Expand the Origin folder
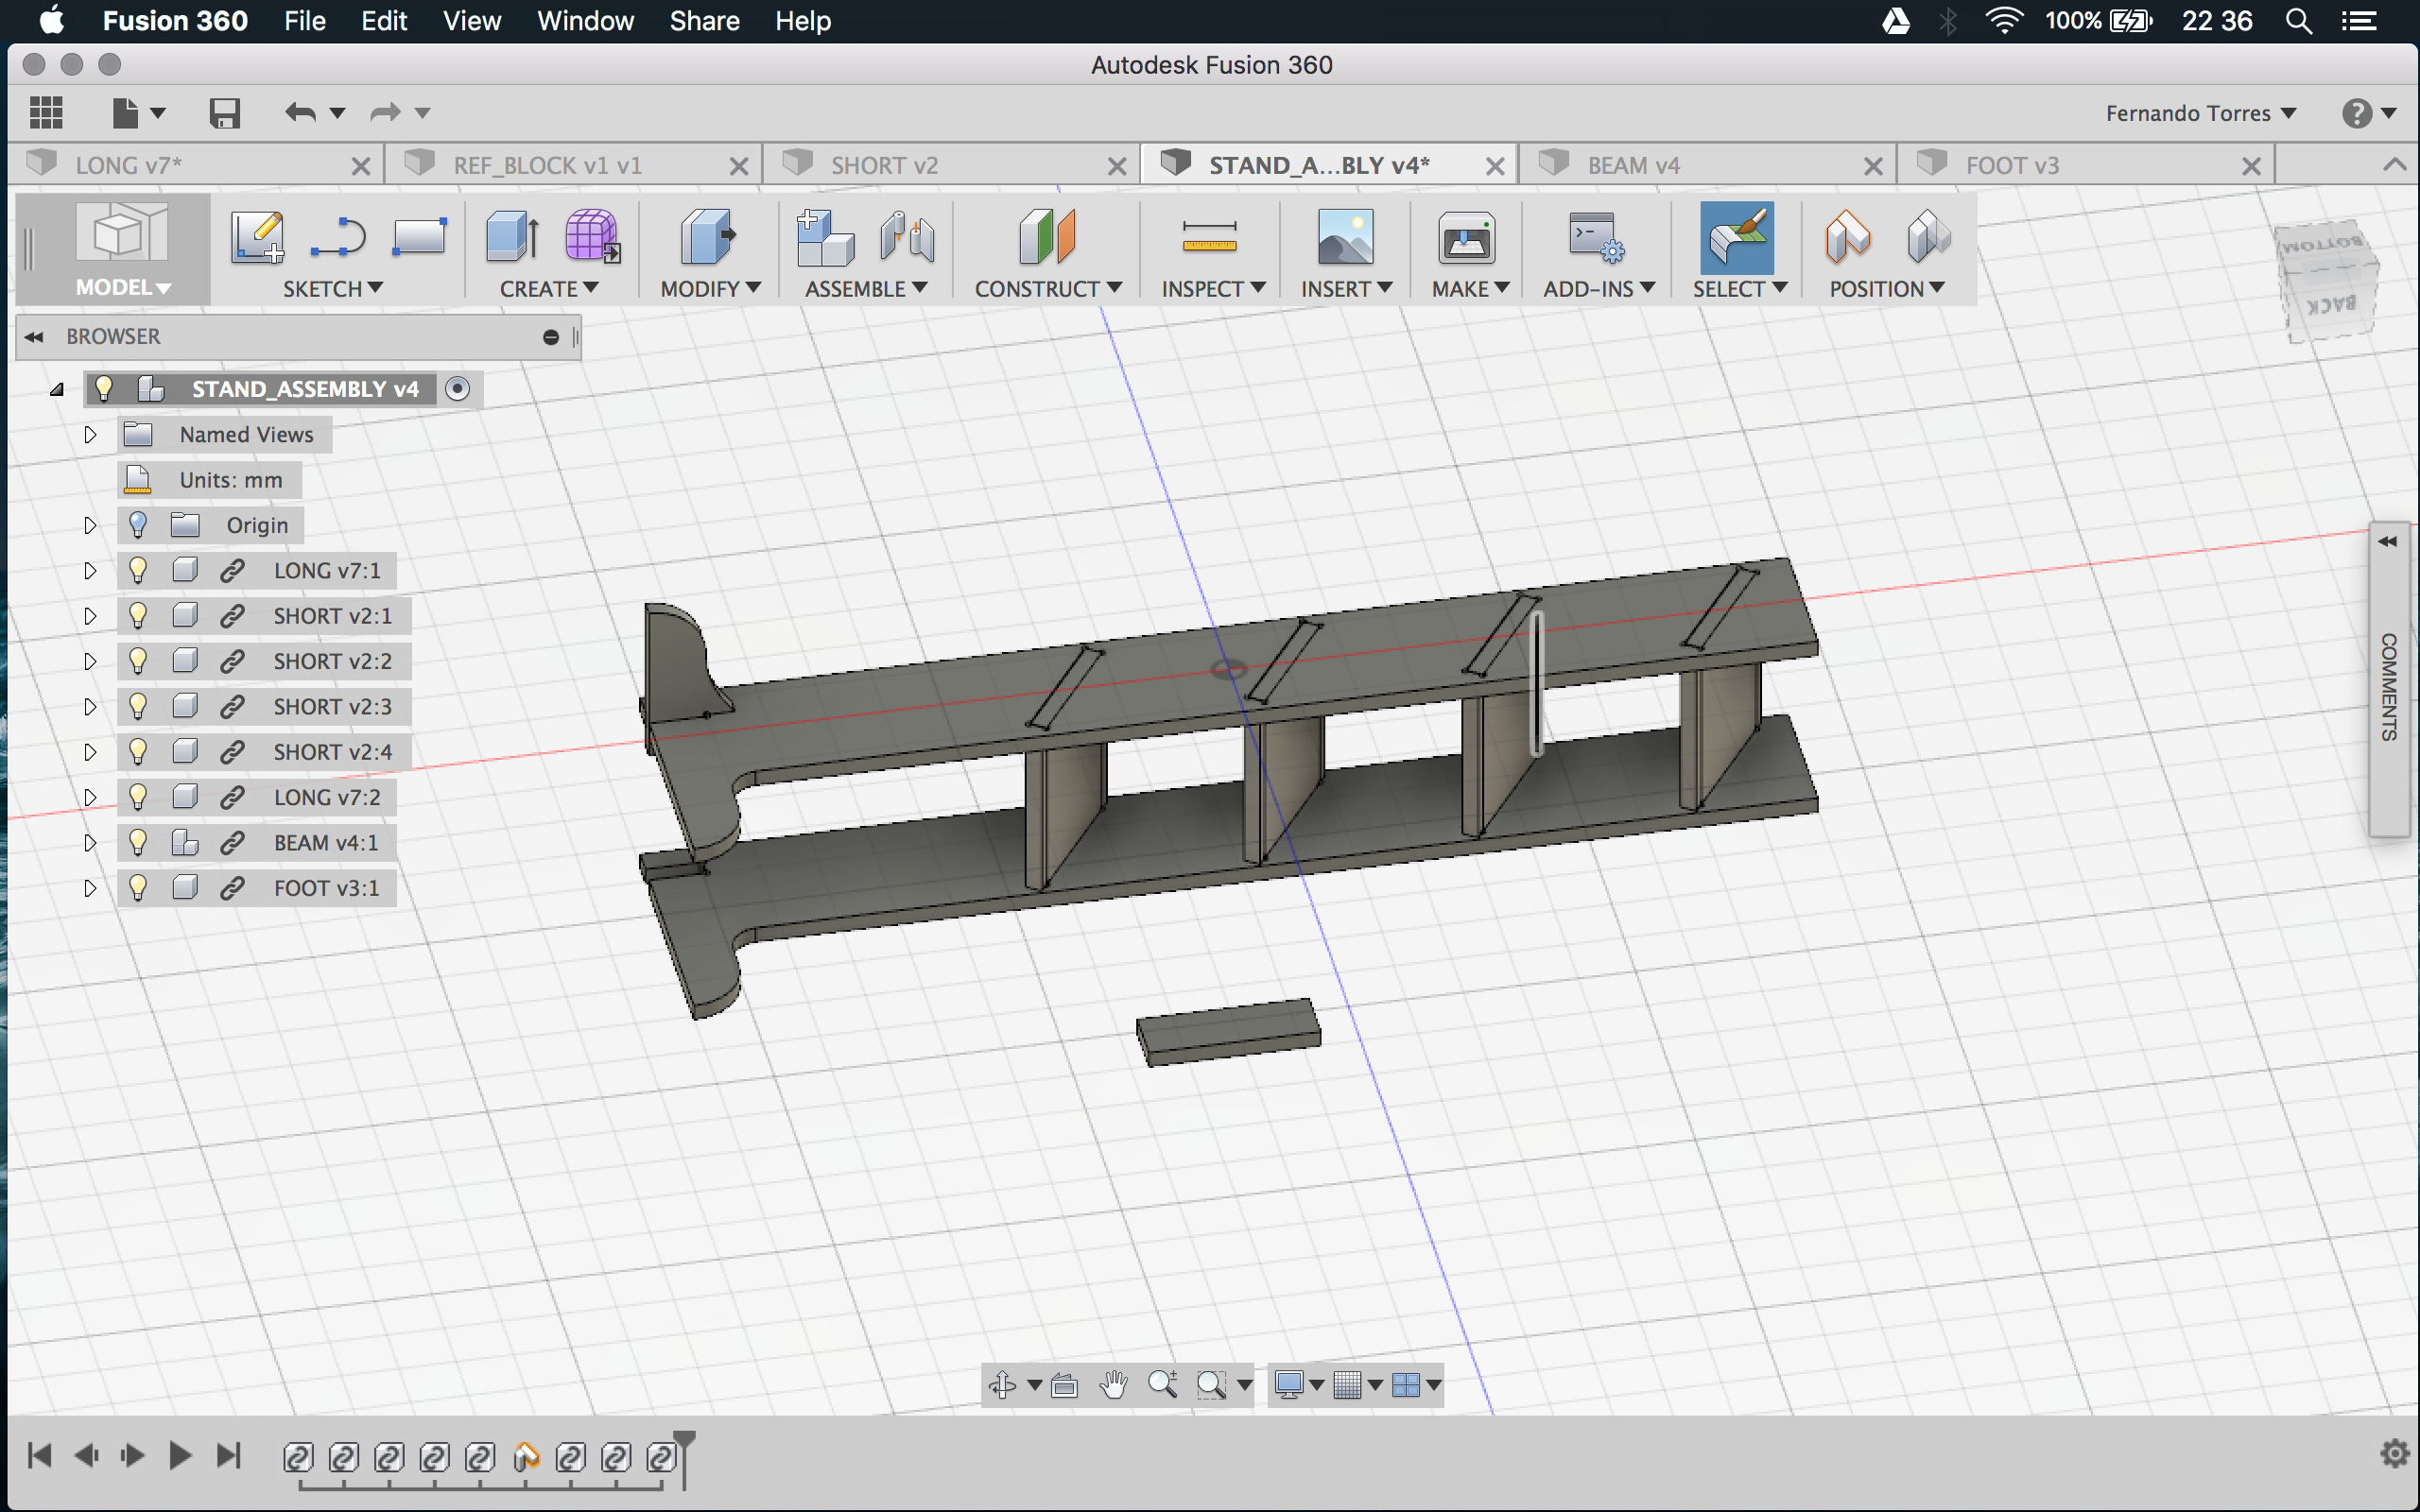The image size is (2420, 1512). click(x=90, y=525)
